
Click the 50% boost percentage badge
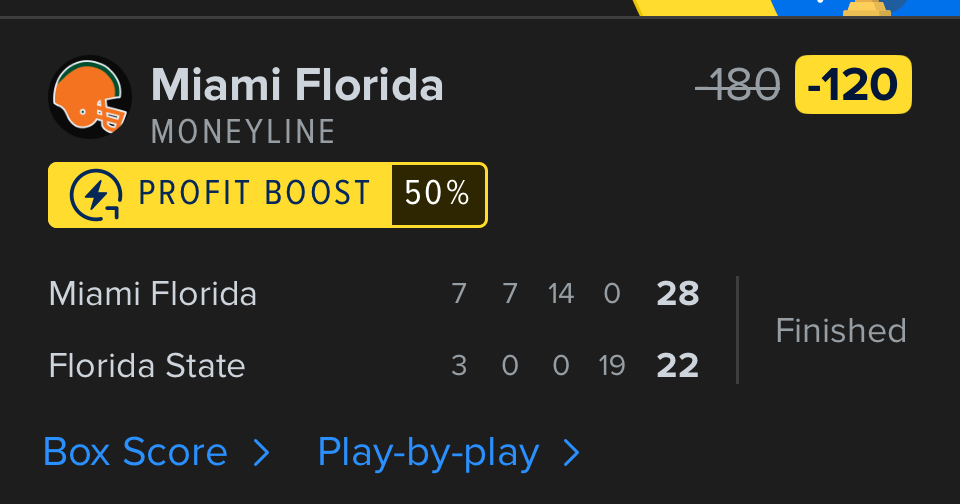[x=438, y=194]
